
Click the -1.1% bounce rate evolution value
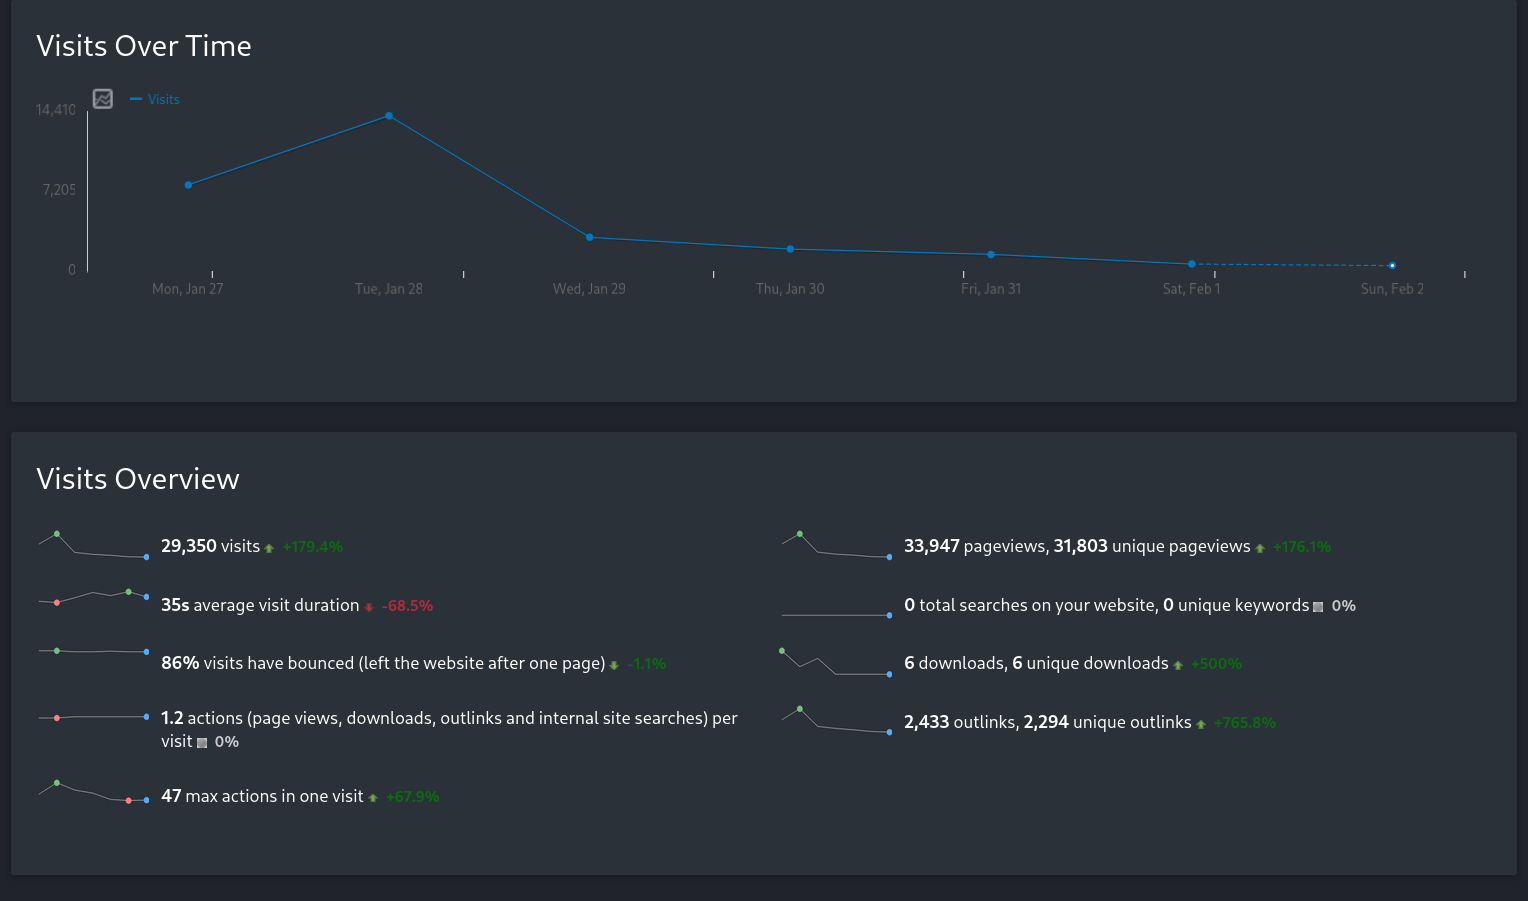point(647,664)
